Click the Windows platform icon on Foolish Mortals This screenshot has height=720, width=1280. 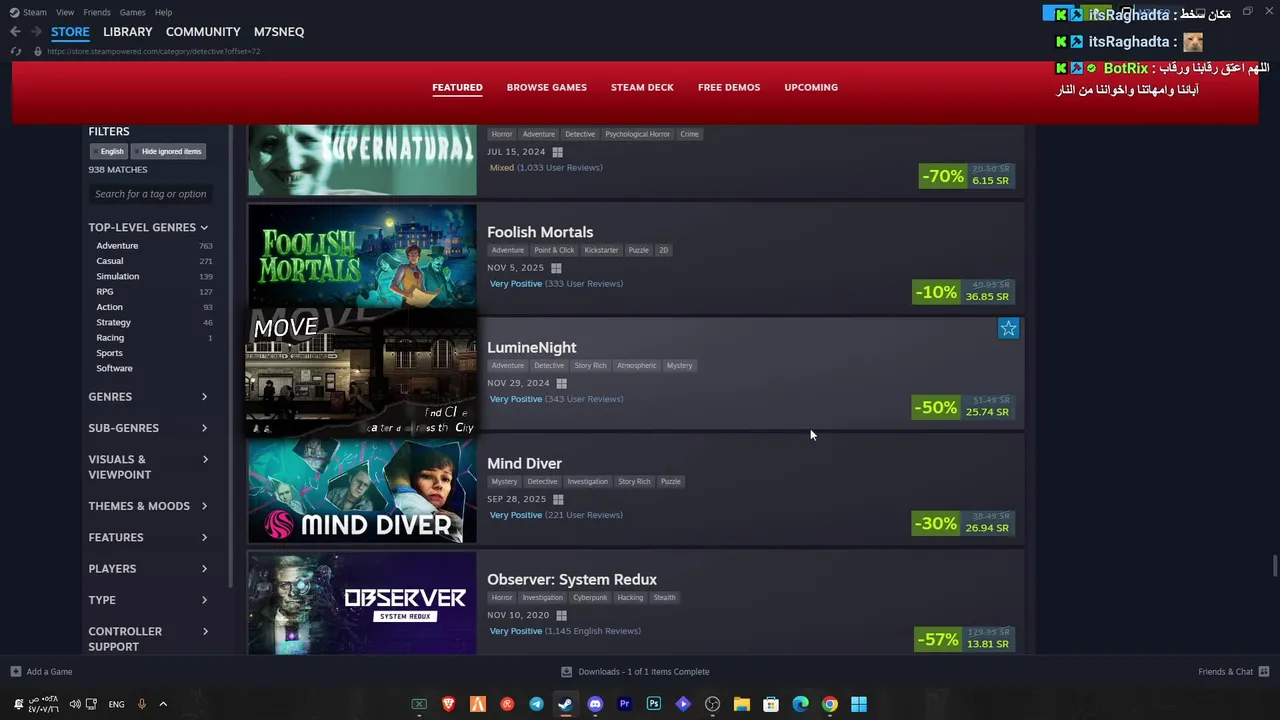556,268
